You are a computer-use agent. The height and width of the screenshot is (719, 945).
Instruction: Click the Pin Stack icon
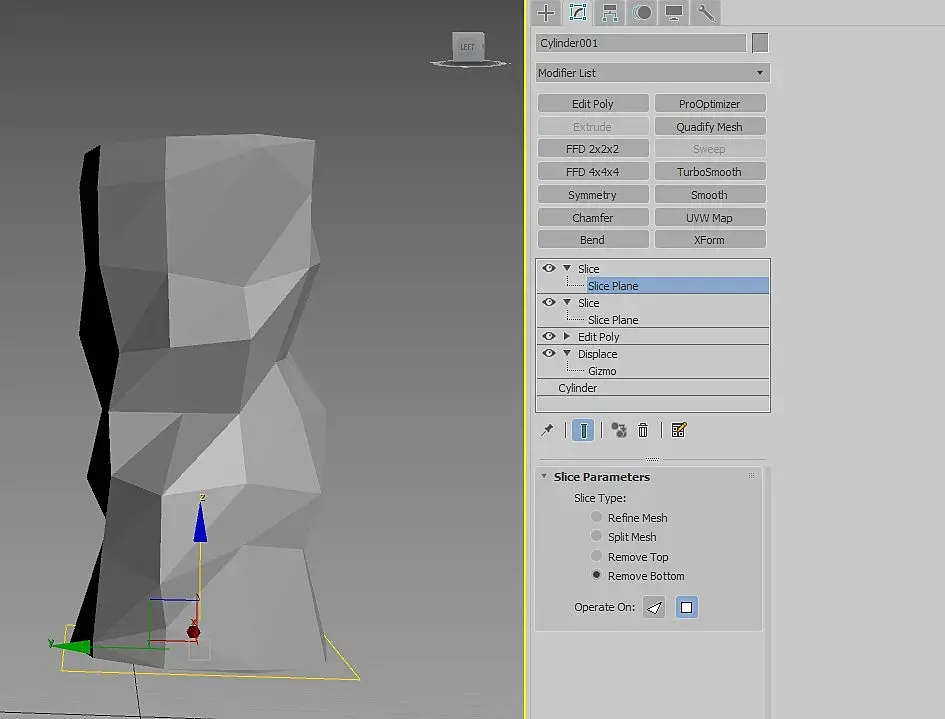point(547,430)
